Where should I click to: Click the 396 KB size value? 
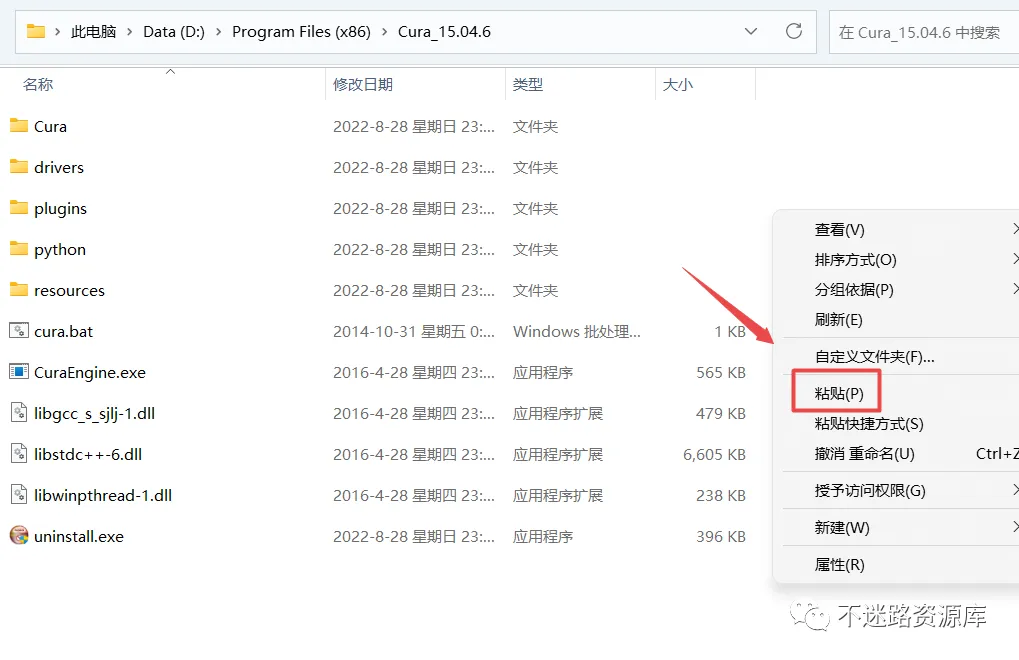click(x=721, y=537)
